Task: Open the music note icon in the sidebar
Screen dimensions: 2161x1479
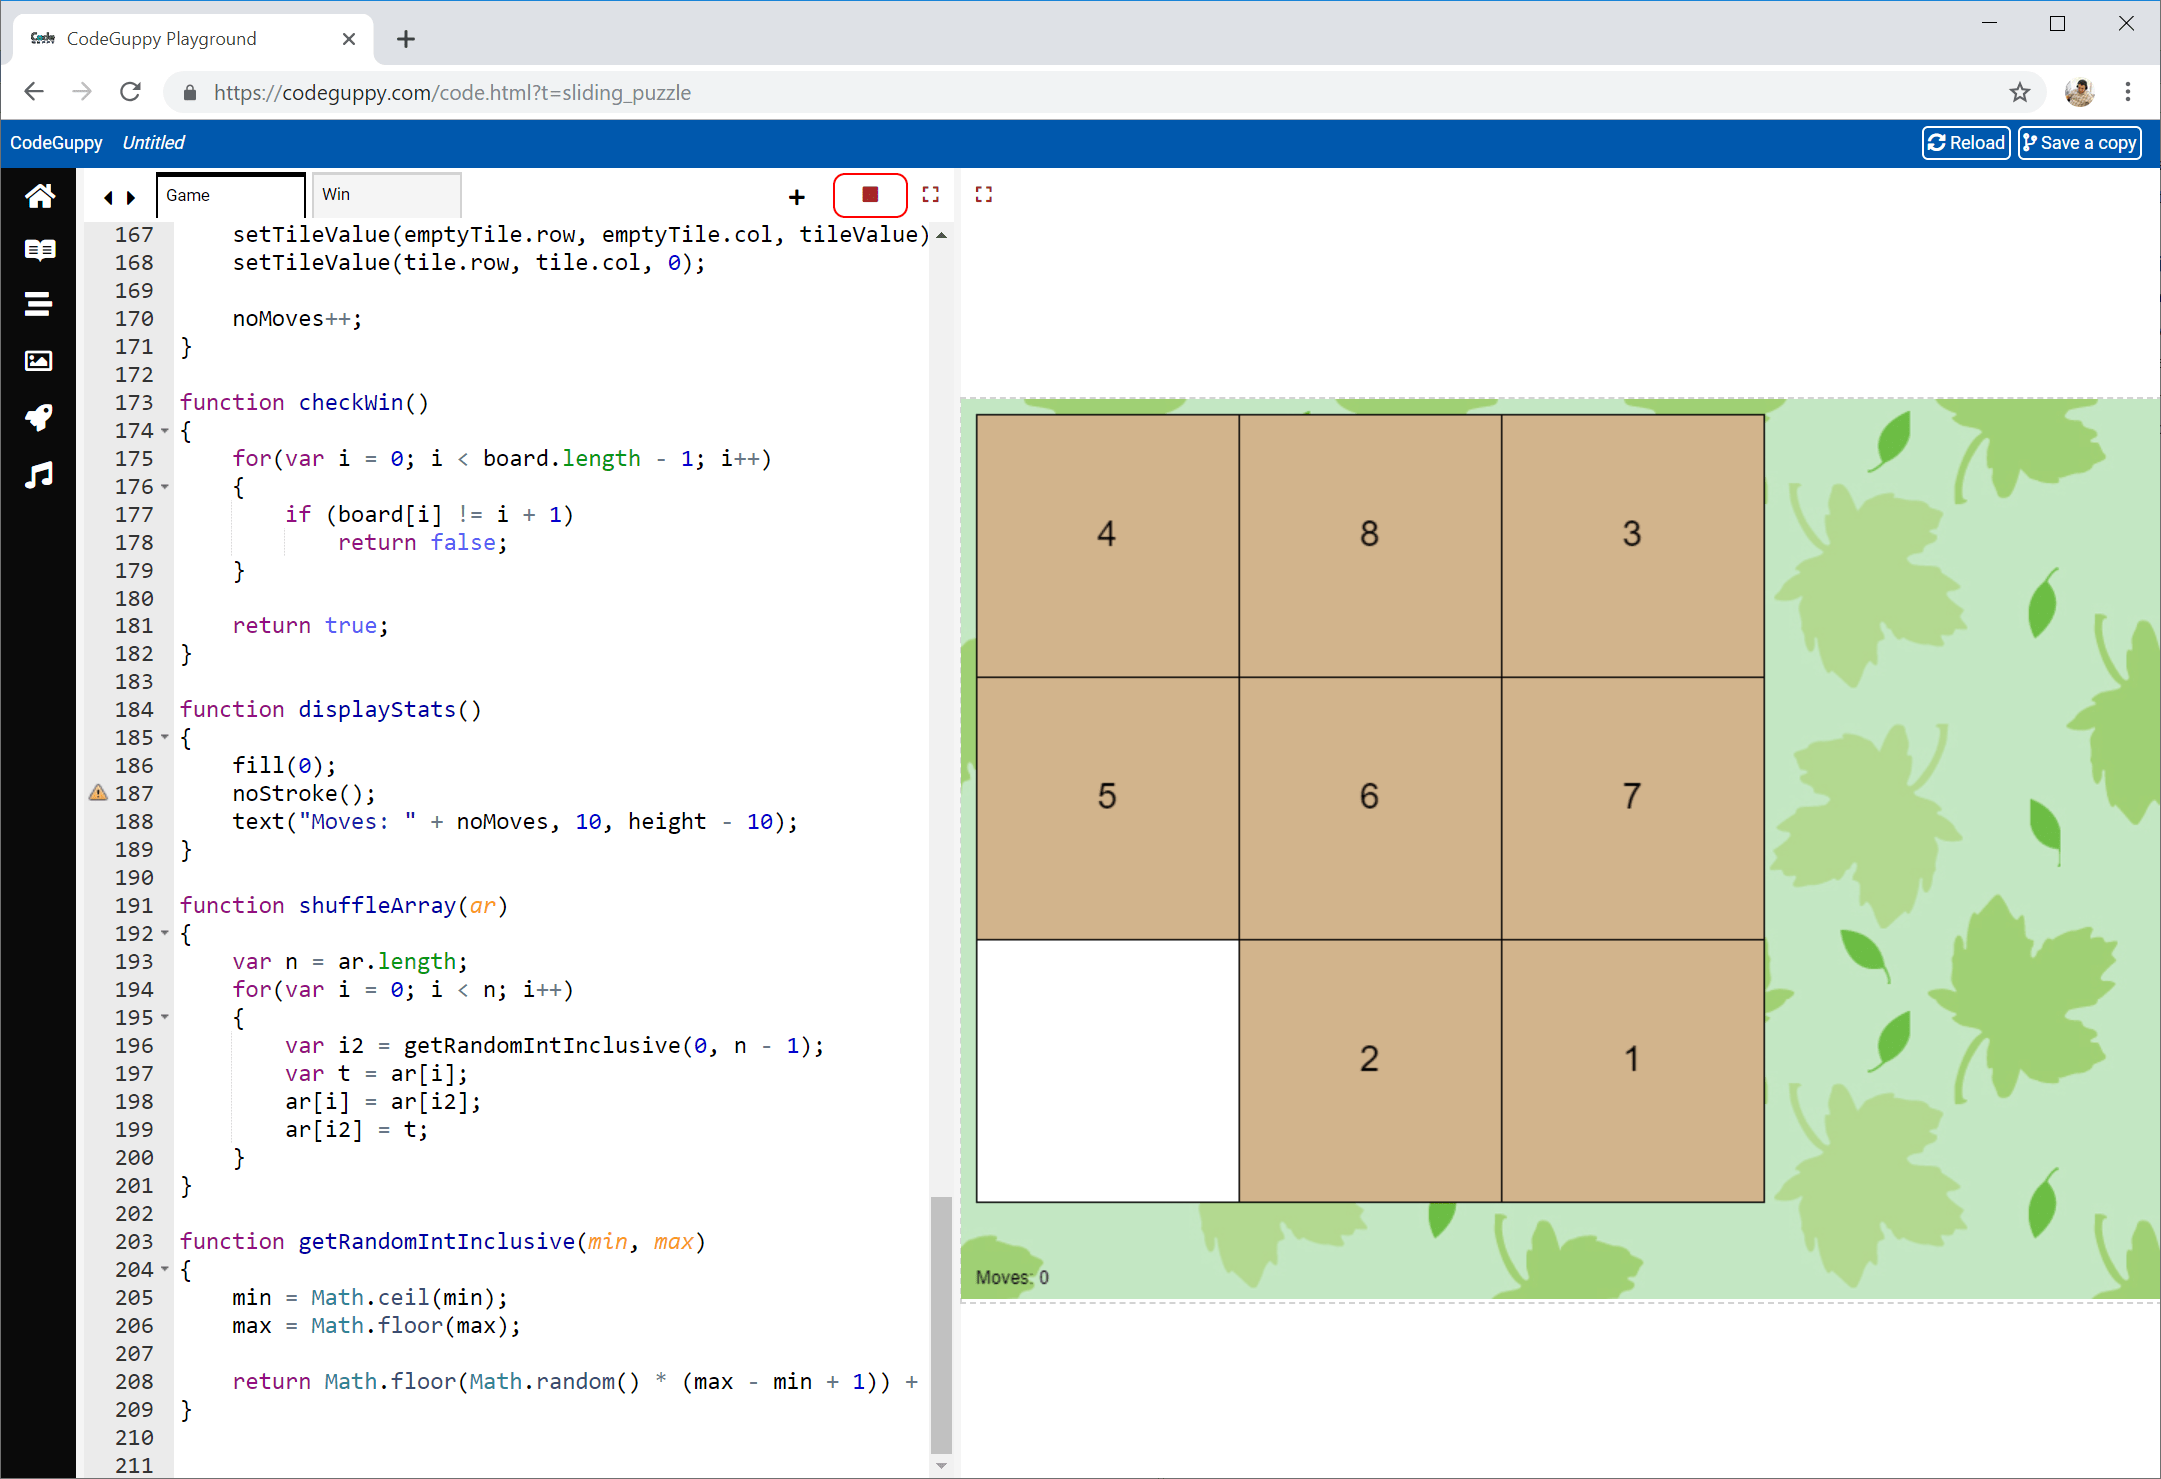Action: point(39,475)
